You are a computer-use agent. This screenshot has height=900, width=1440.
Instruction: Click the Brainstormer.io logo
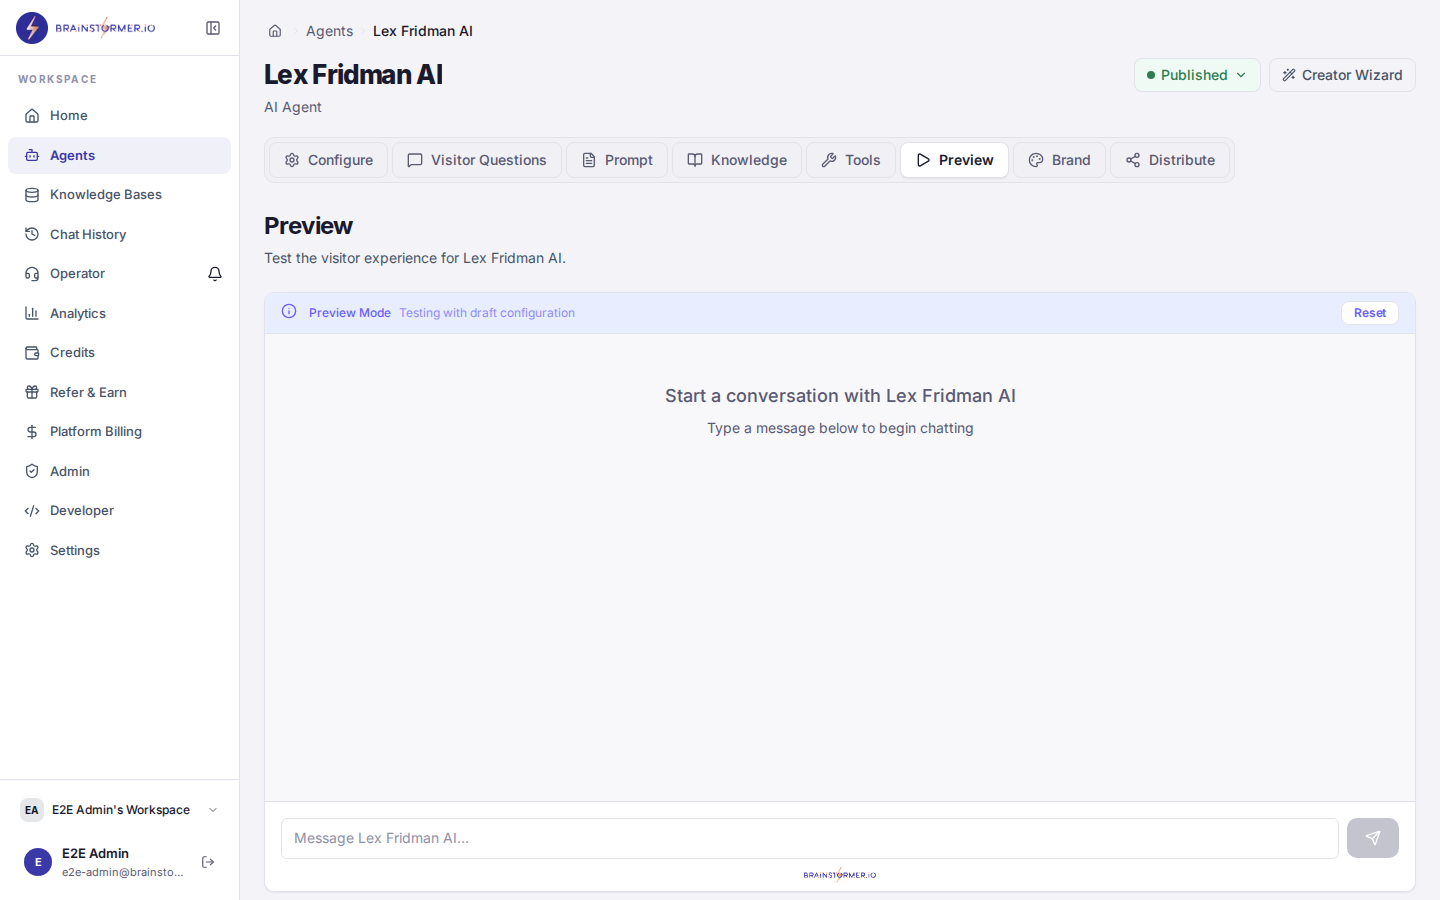click(x=86, y=28)
